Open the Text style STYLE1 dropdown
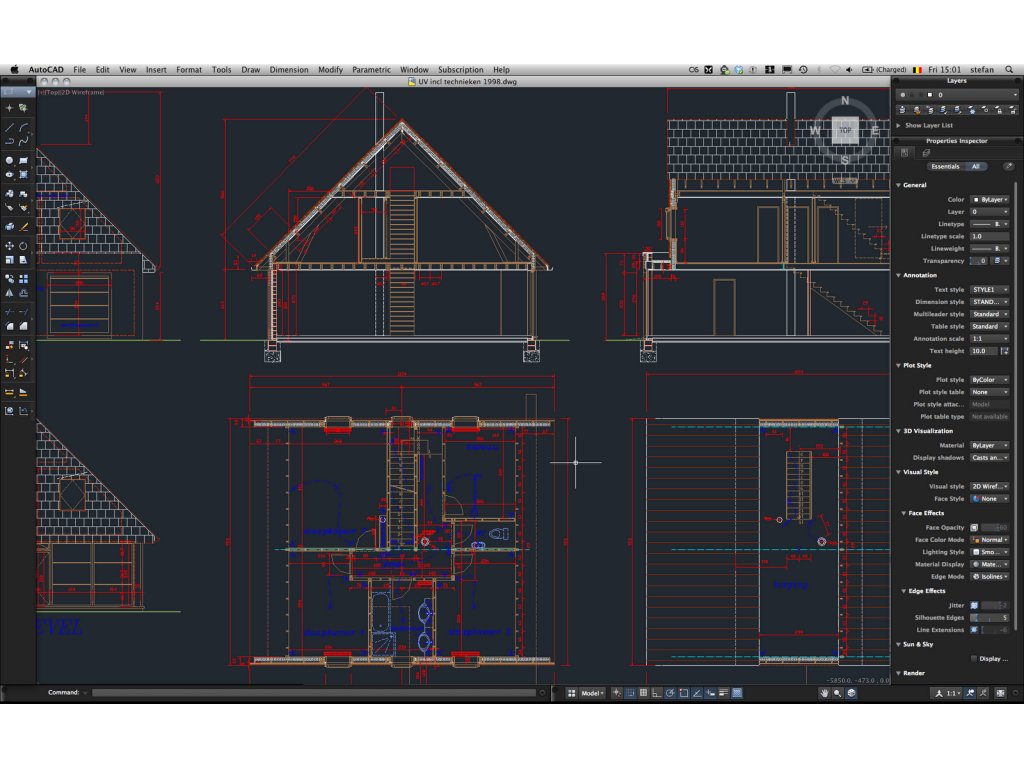 989,289
